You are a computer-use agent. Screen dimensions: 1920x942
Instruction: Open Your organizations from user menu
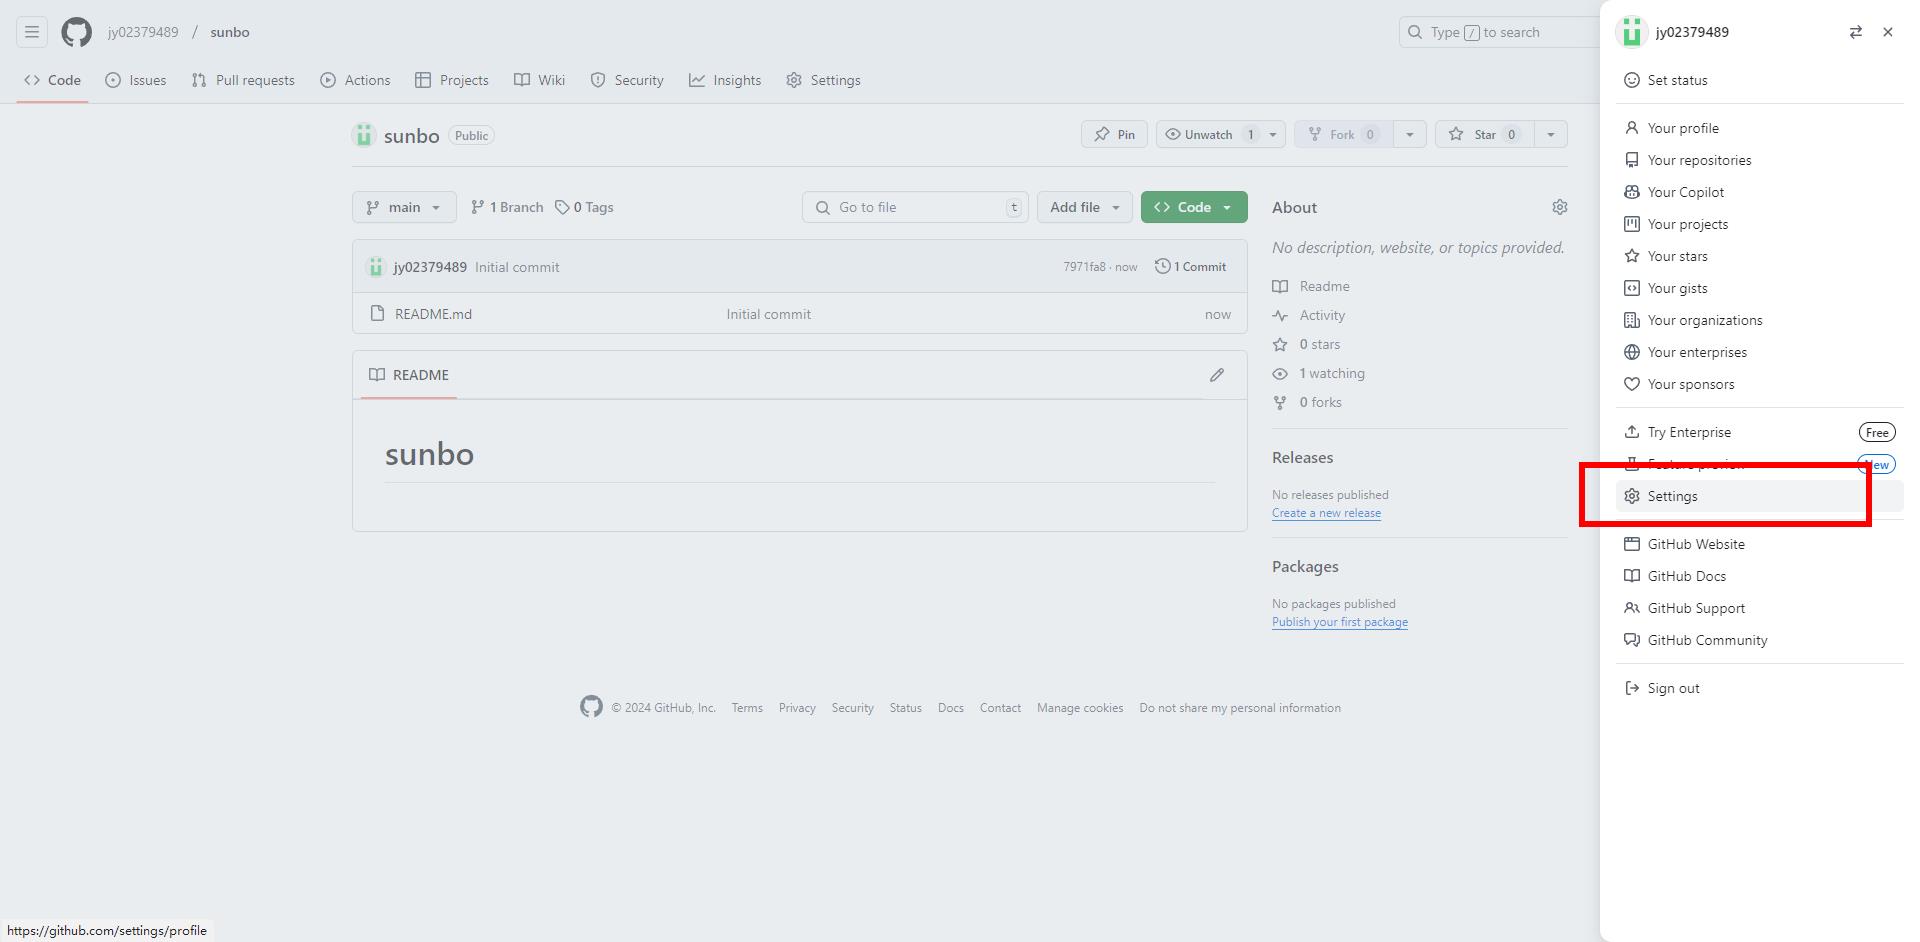[1760, 320]
